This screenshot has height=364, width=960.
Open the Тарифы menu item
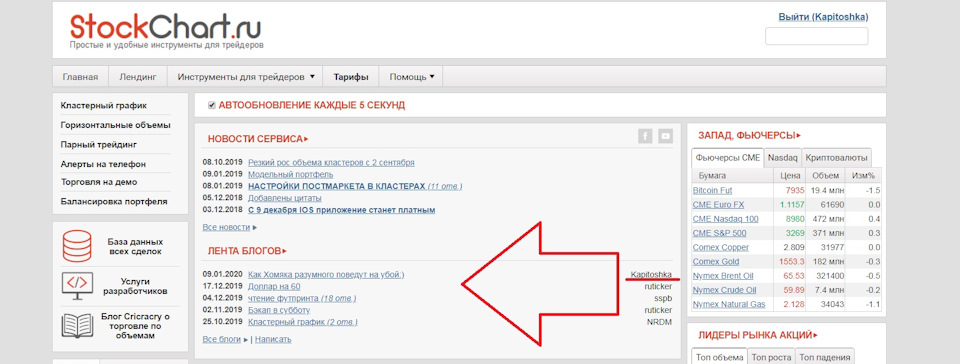(351, 77)
